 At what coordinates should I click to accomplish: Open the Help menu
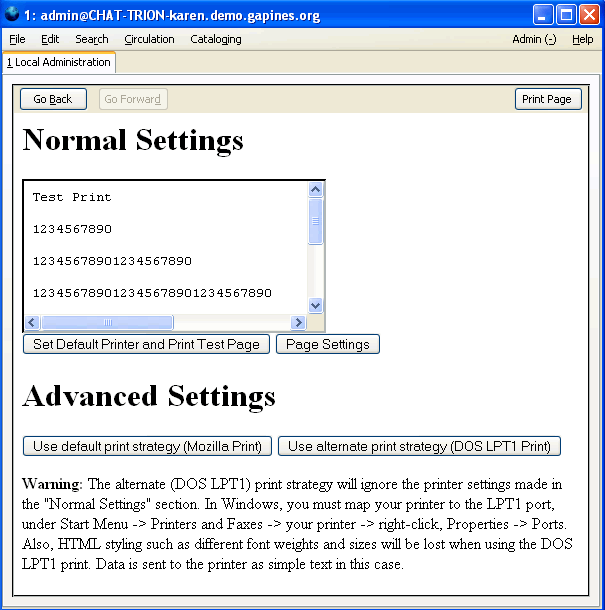(582, 39)
